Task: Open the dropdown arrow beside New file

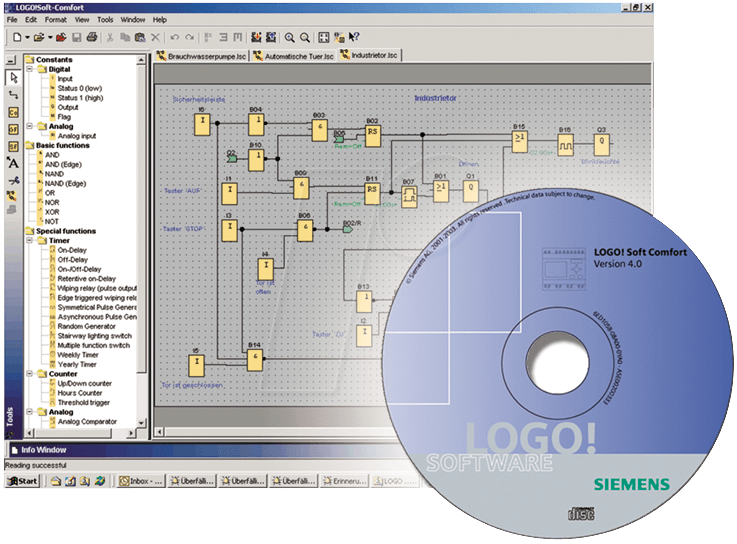Action: coord(27,38)
